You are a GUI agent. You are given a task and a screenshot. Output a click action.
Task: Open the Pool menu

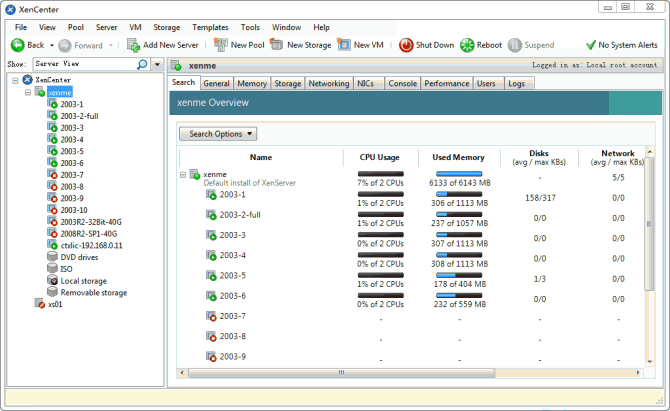[76, 27]
